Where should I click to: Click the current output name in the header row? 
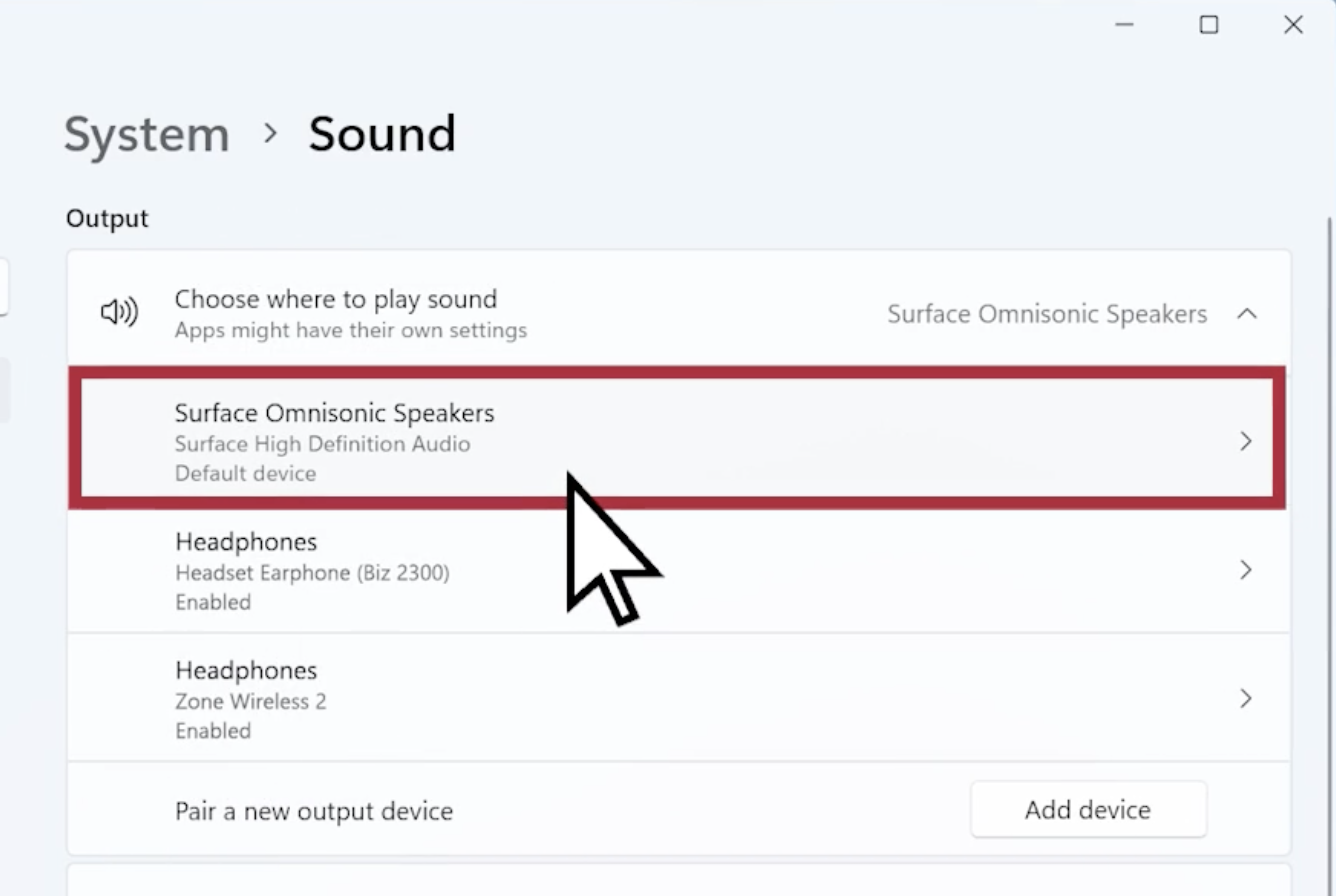[1047, 314]
